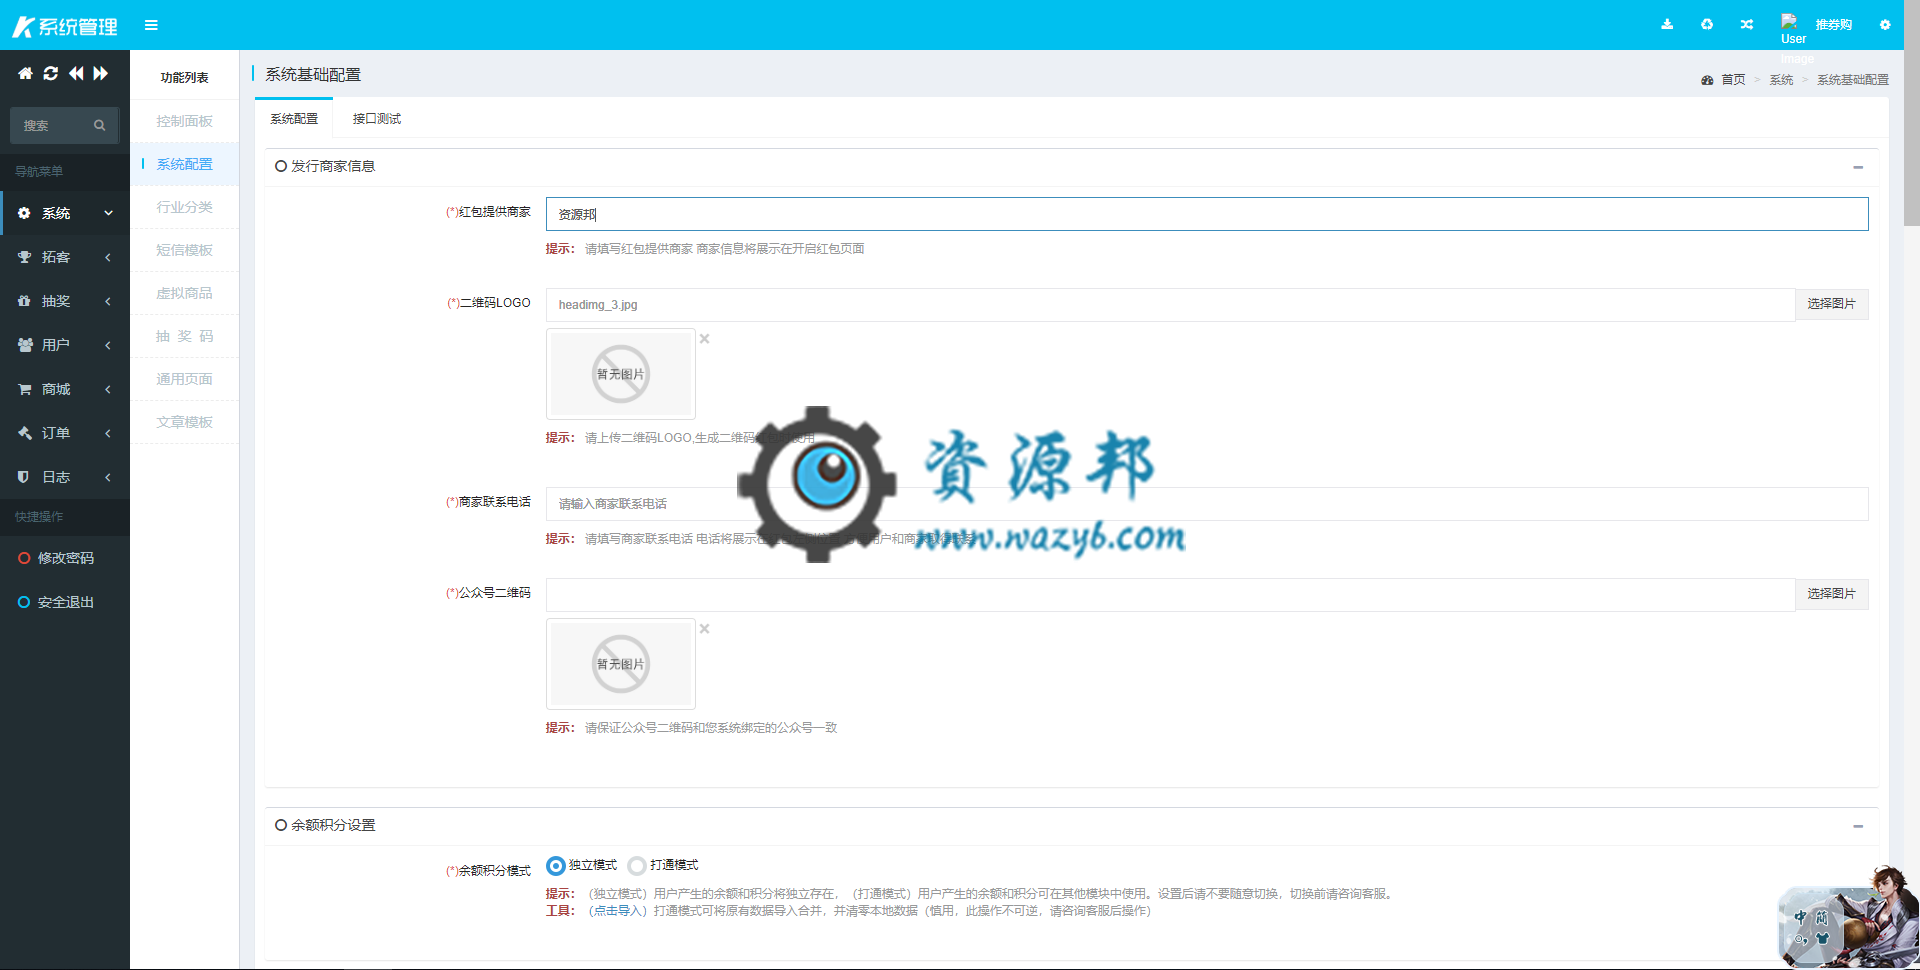Click the 二维码LOGO filename field

1170,305
